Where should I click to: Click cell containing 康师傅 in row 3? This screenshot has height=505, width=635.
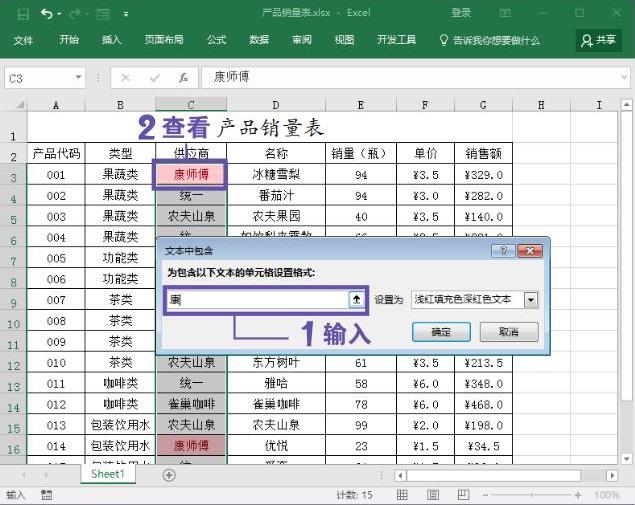191,175
